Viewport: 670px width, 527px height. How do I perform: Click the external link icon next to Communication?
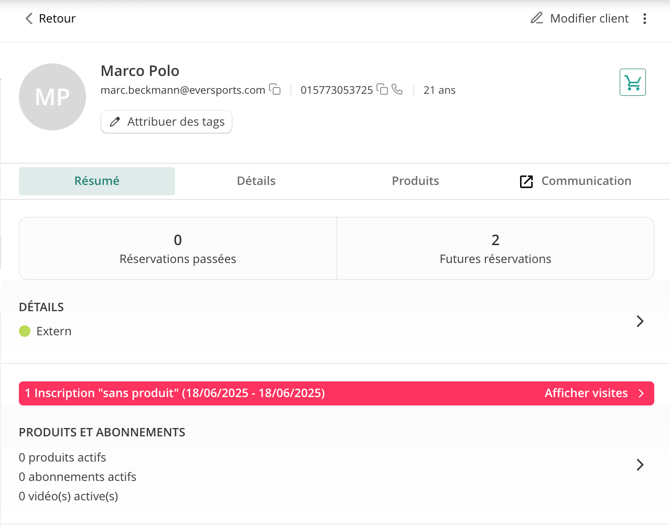[x=526, y=182]
